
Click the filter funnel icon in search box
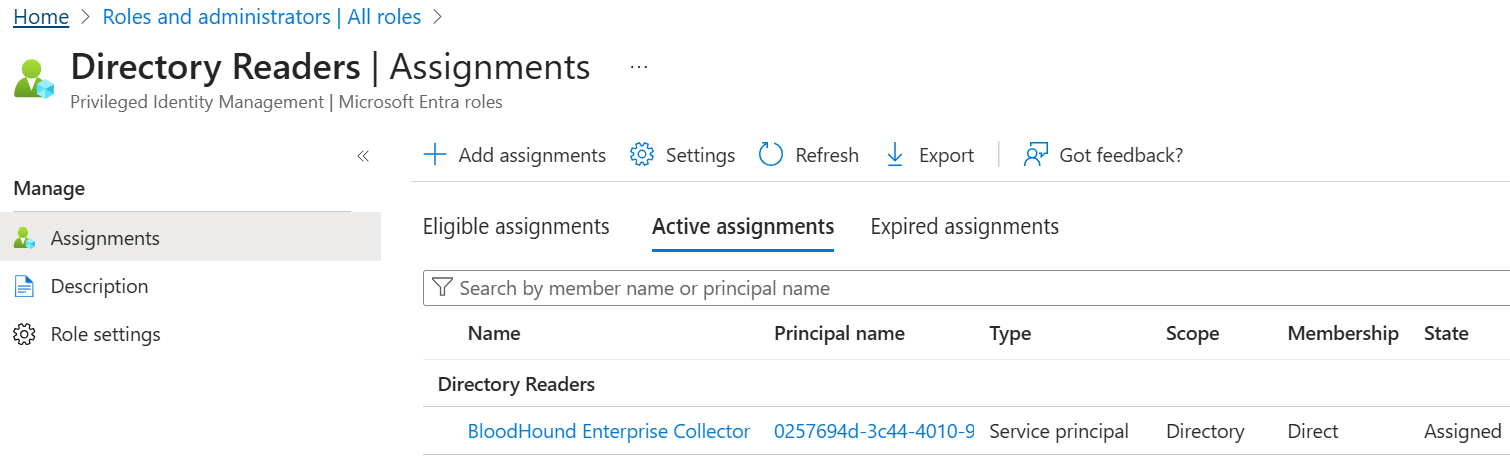[441, 289]
